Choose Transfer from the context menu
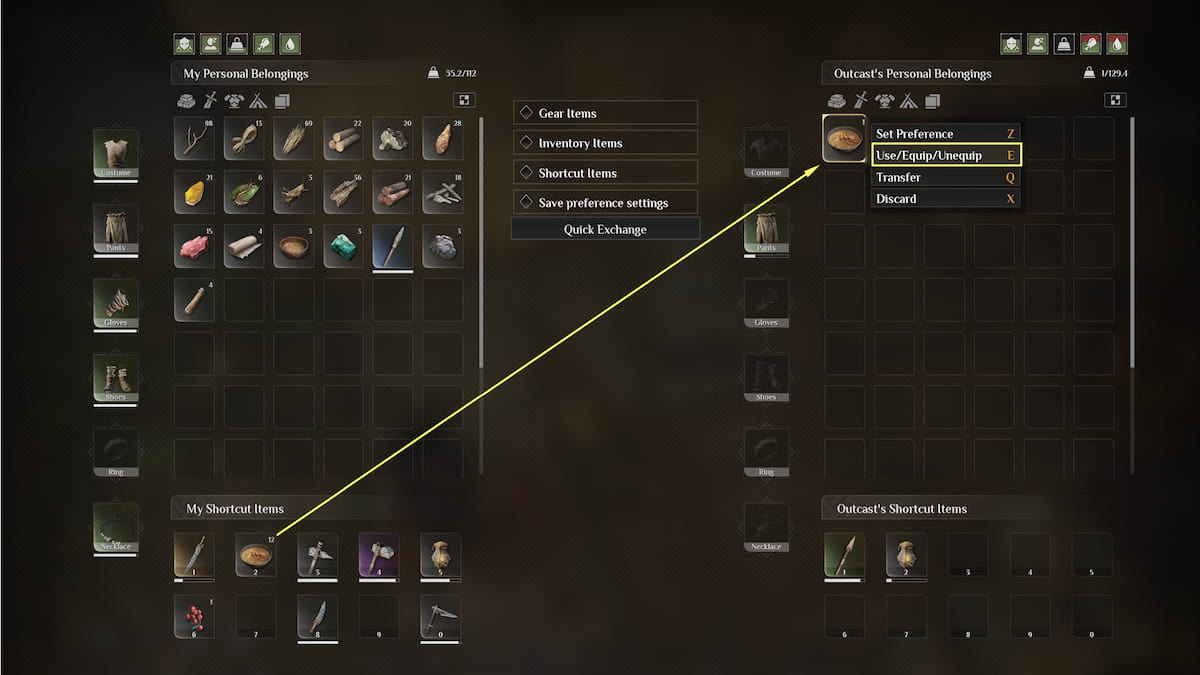The image size is (1200, 675). pos(946,177)
